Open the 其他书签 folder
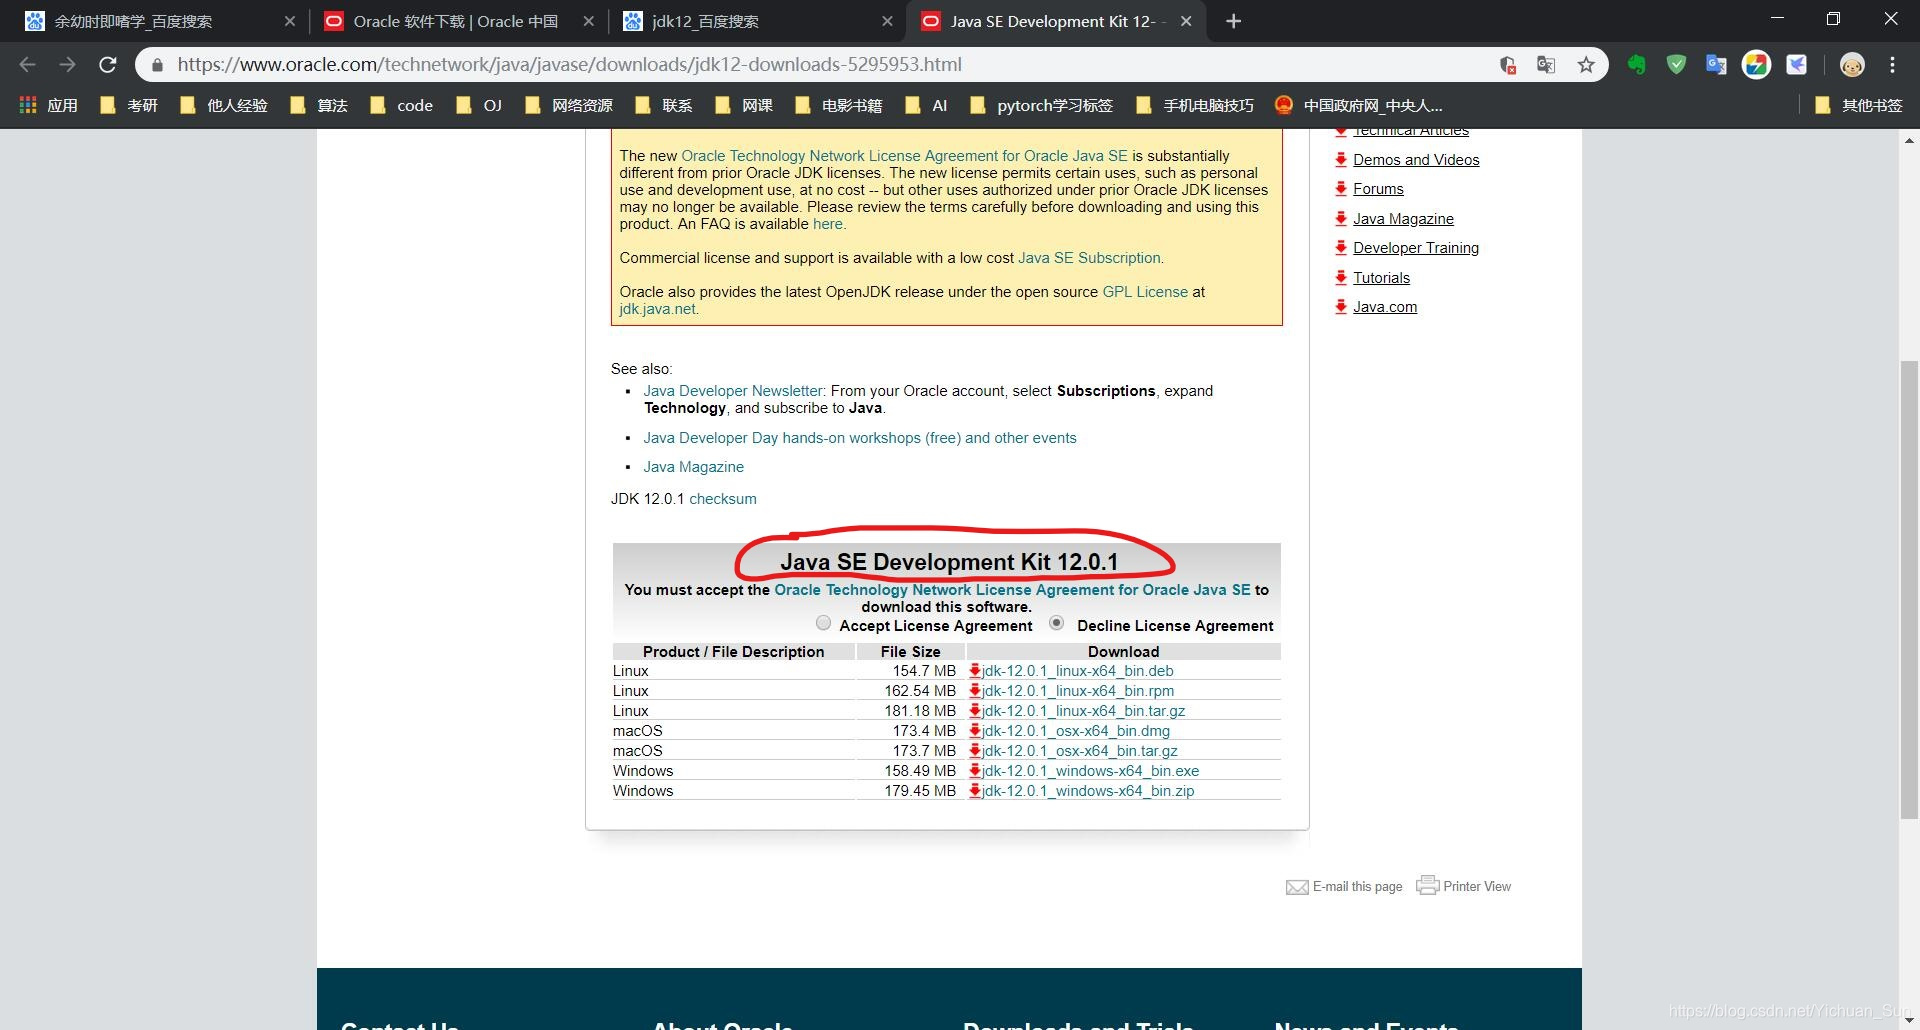Viewport: 1920px width, 1030px height. (x=1859, y=105)
